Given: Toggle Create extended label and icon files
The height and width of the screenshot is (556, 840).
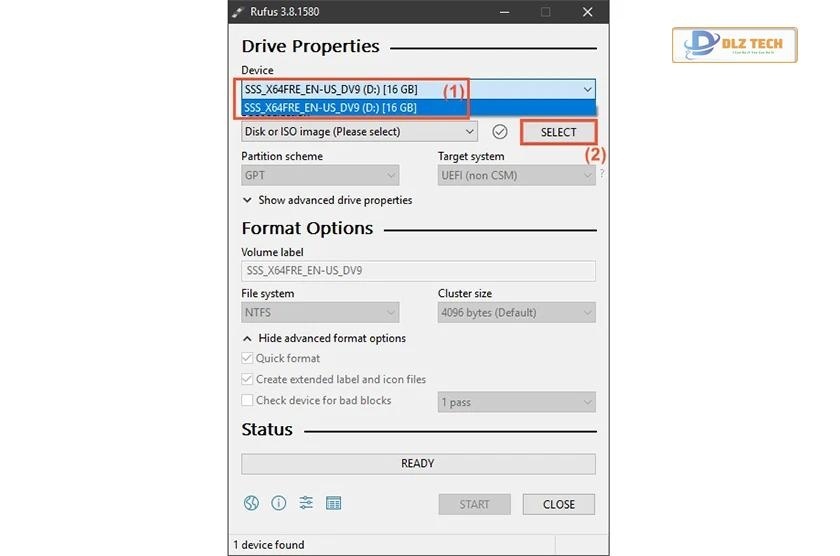Looking at the screenshot, I should (248, 380).
